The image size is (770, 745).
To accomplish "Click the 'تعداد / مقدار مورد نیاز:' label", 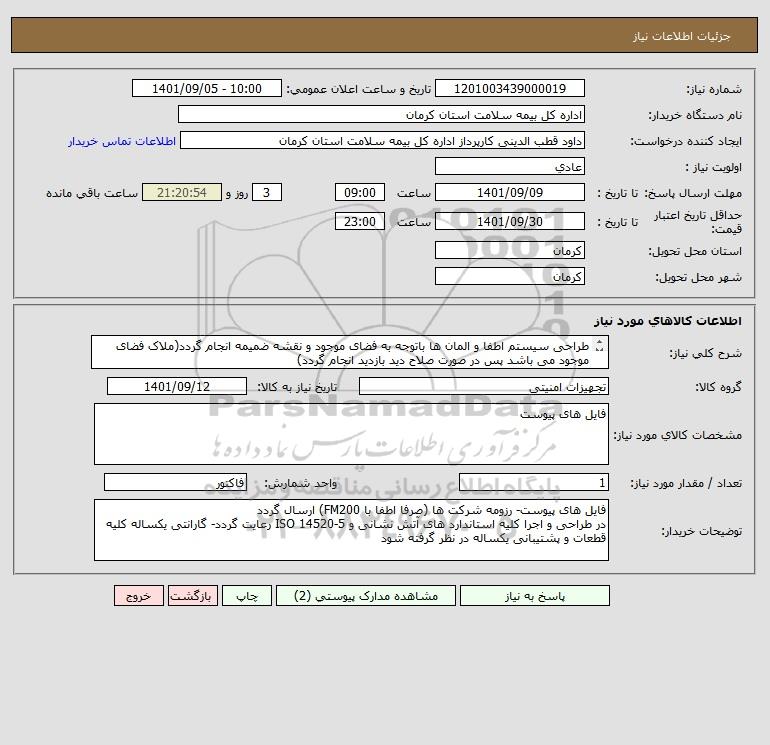I will [687, 483].
